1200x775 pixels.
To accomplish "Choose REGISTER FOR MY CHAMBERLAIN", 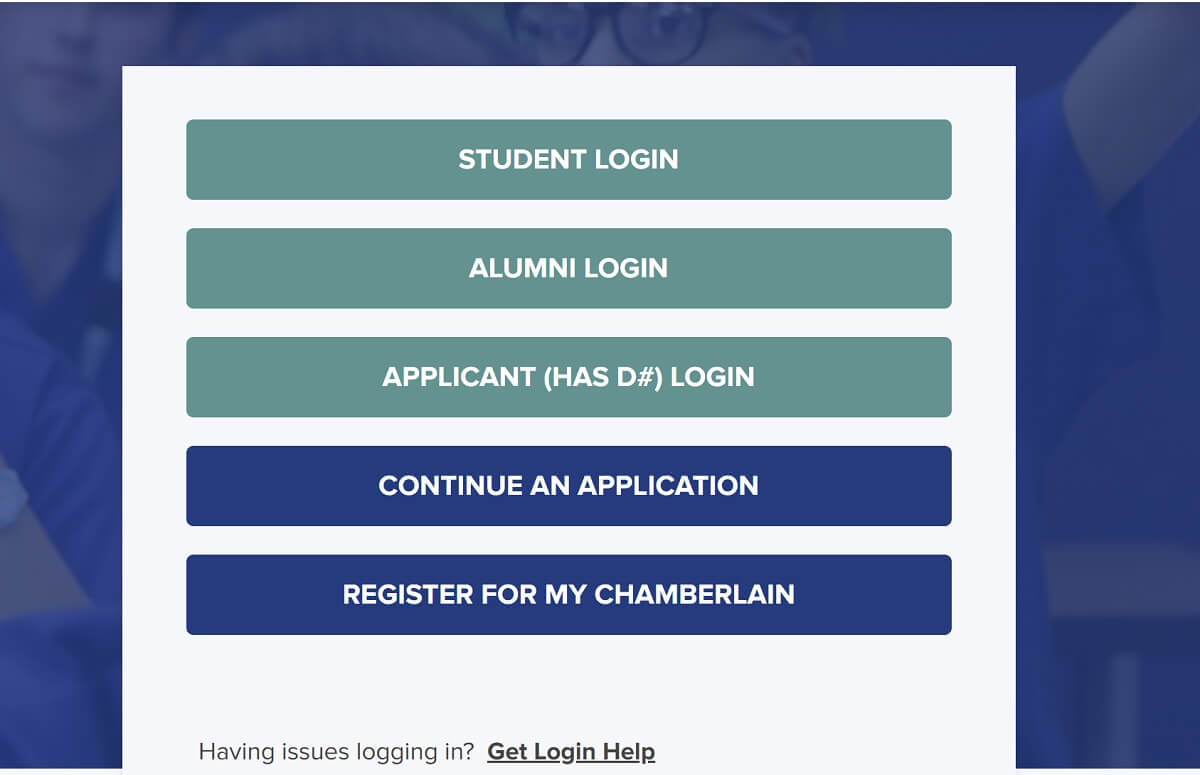I will 568,595.
